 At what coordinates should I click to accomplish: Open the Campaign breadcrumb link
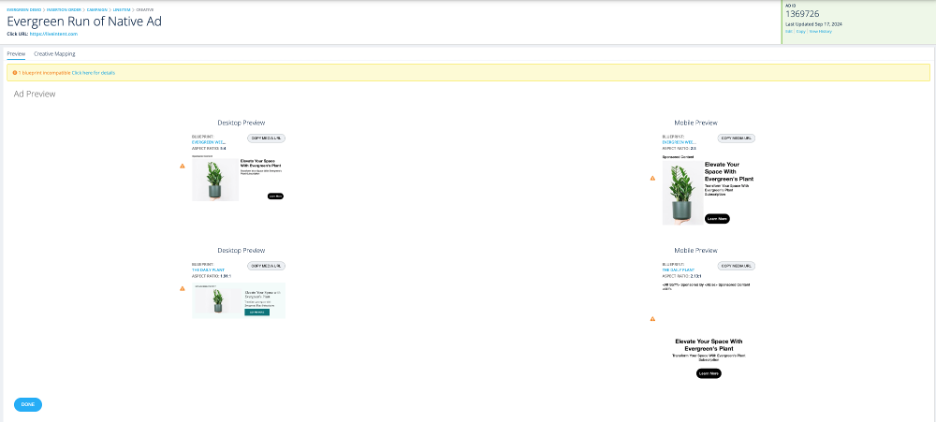[x=96, y=10]
